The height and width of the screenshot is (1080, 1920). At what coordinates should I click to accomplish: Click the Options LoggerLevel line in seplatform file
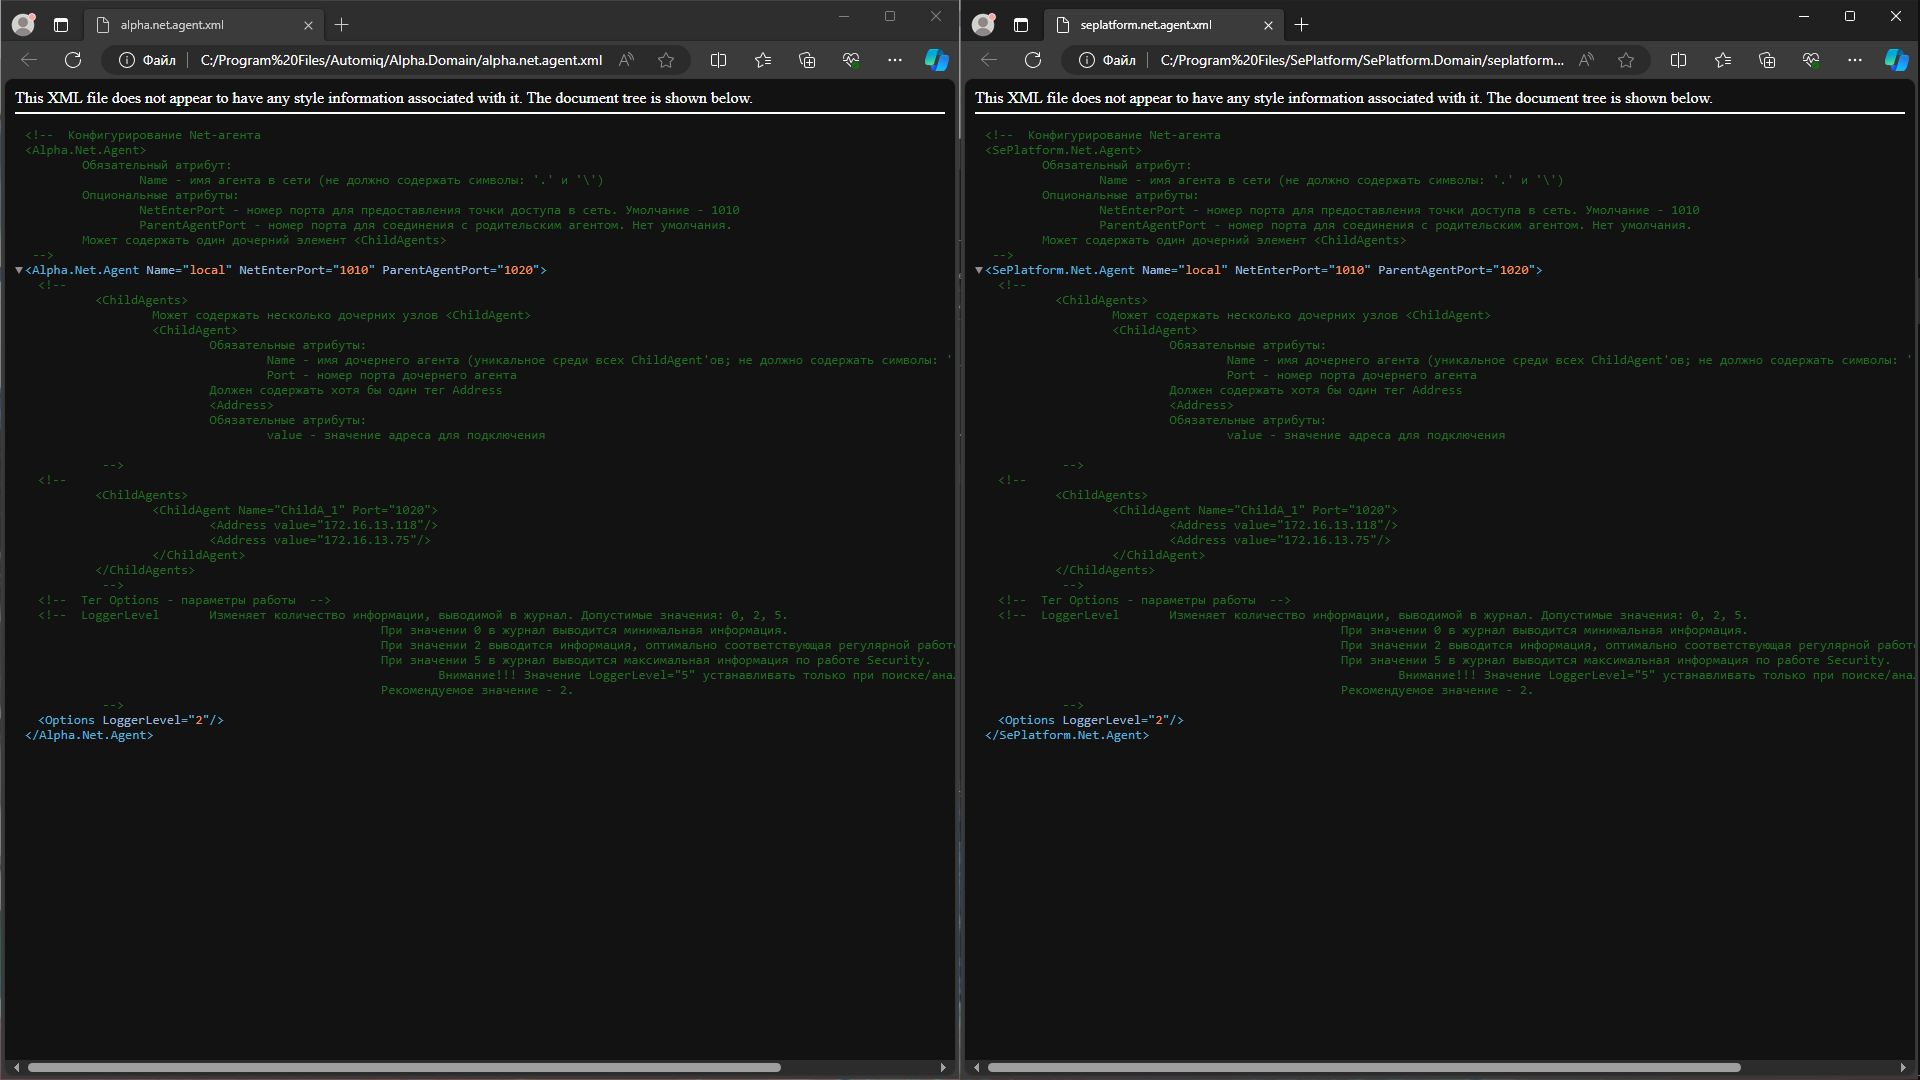point(1091,720)
